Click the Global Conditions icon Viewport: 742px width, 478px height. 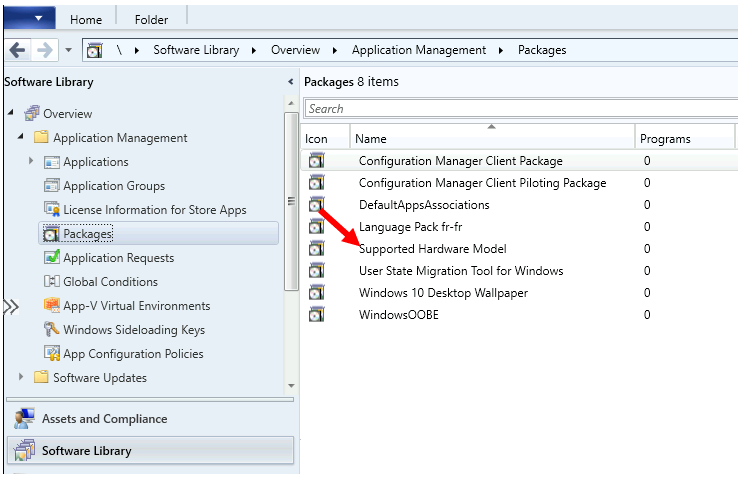click(x=52, y=281)
